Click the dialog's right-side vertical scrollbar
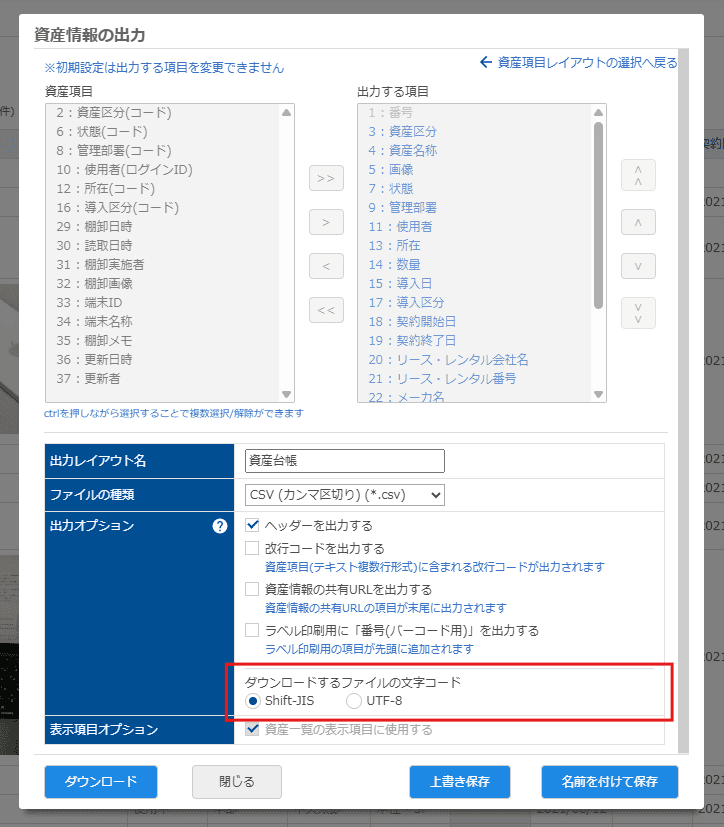The image size is (724, 827). point(683,401)
